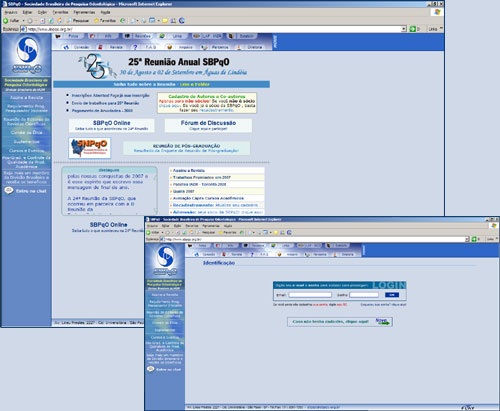The width and height of the screenshot is (500, 411).
Task: Click Print icon in rear window toolbar
Action: tap(144, 21)
